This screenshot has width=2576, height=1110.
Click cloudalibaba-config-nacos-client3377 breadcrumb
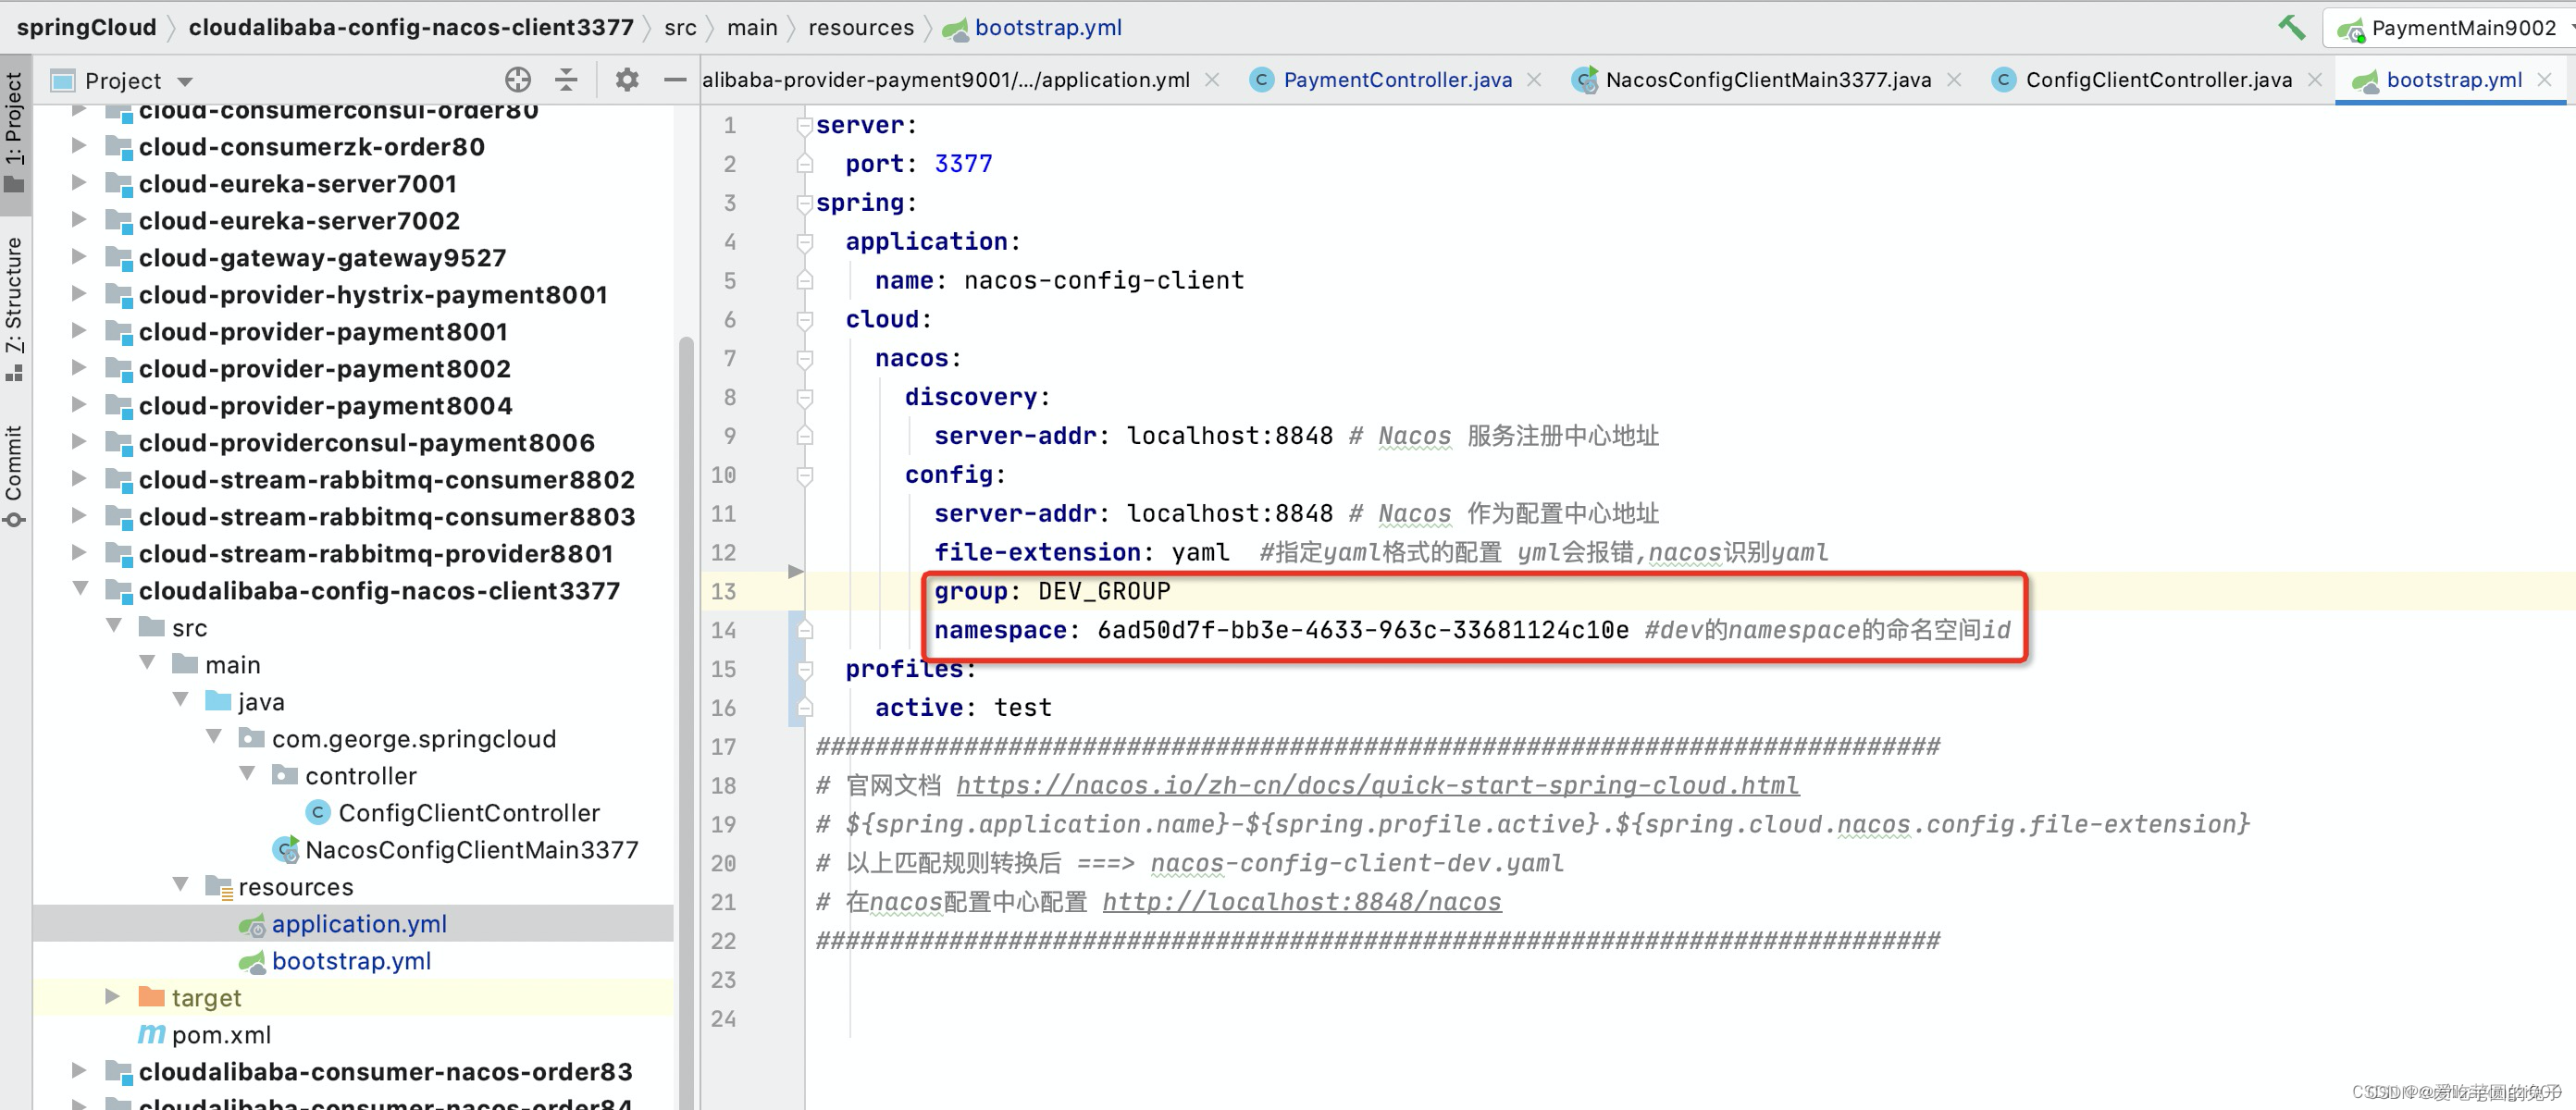tap(411, 27)
